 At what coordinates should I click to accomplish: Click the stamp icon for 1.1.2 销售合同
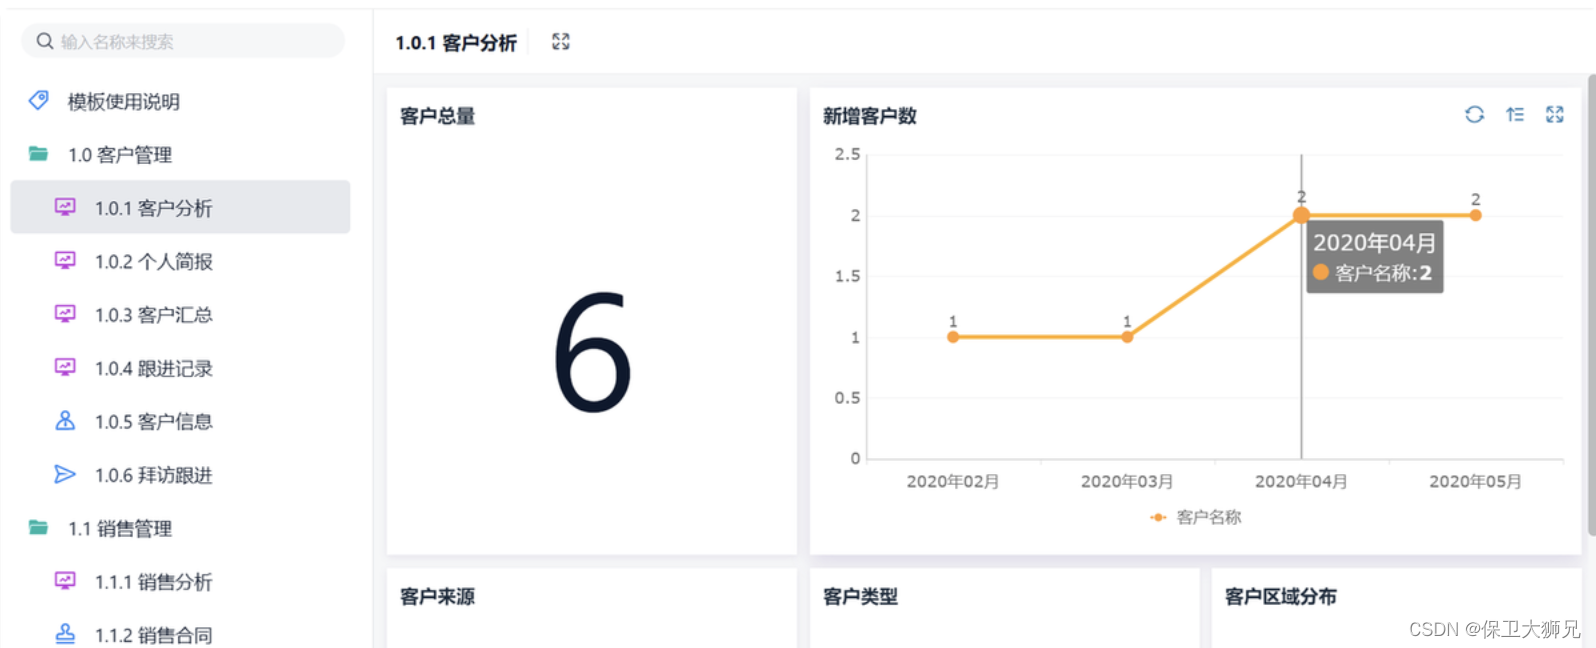pos(65,634)
